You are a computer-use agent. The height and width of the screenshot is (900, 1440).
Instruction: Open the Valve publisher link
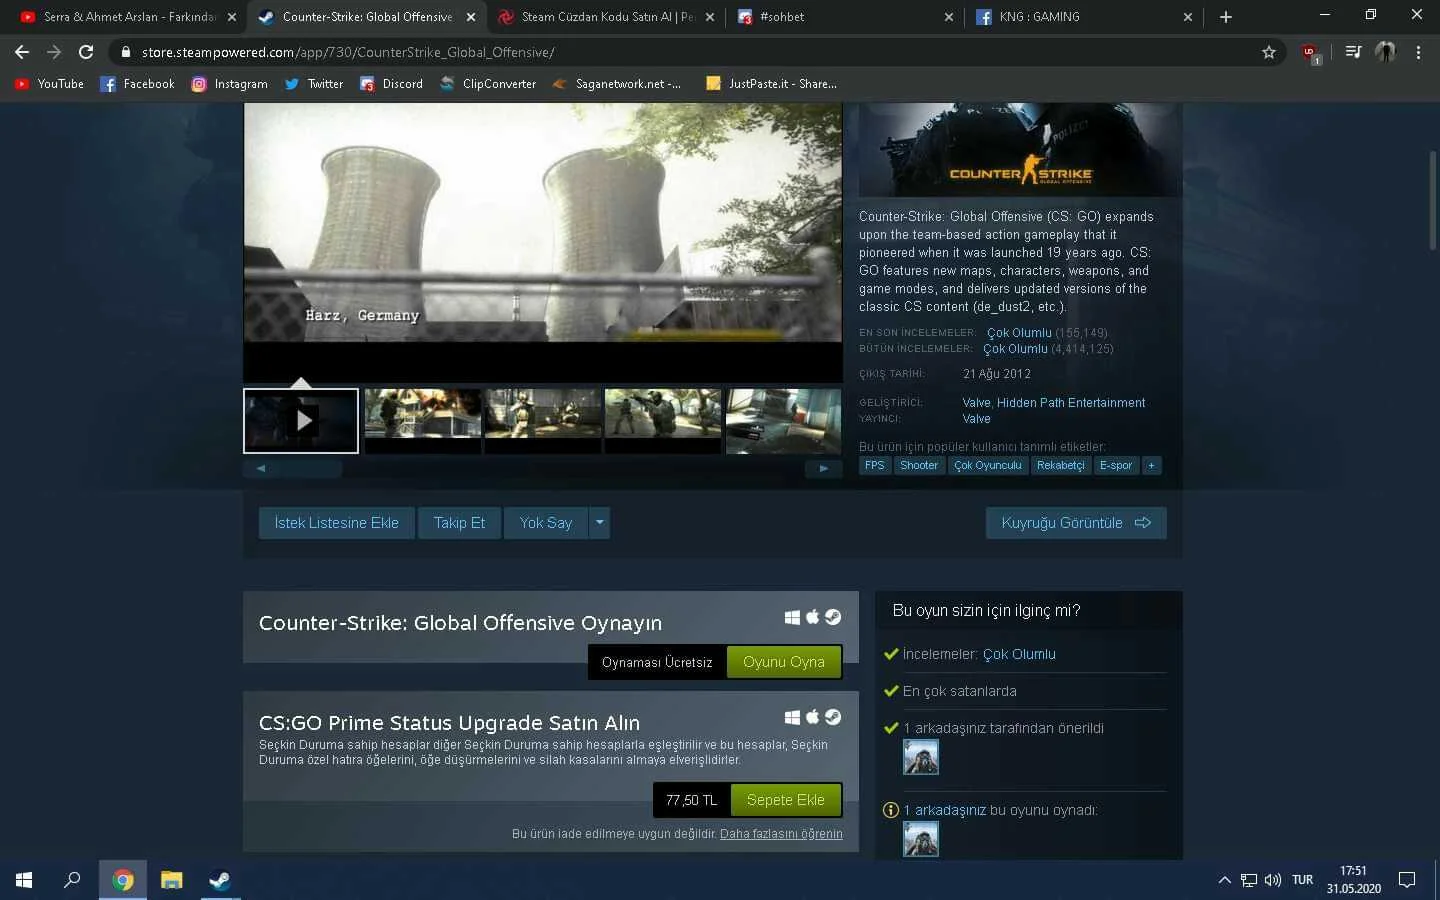pos(977,419)
